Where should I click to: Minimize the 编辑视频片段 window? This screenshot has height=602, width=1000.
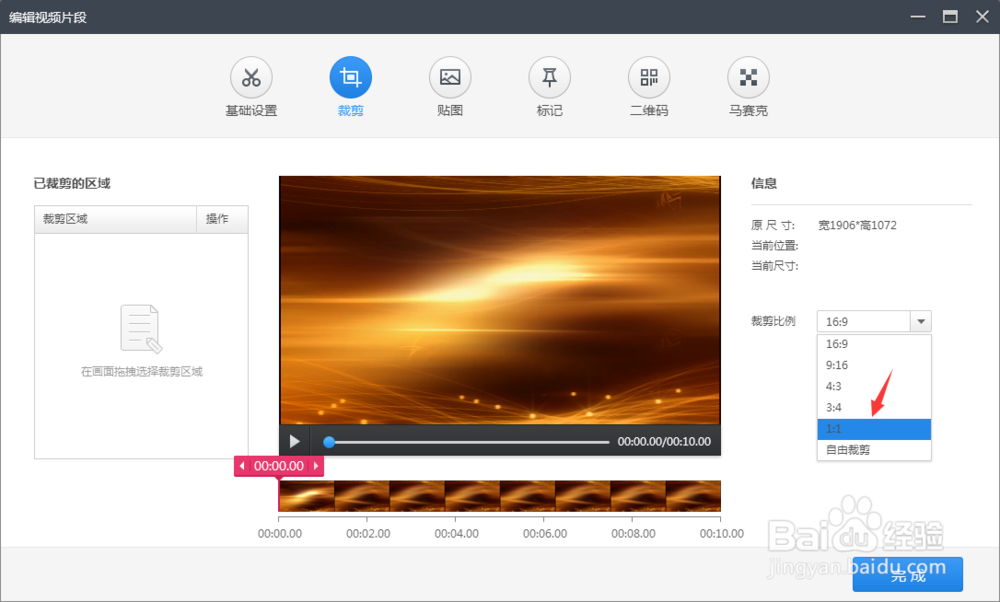pos(918,17)
